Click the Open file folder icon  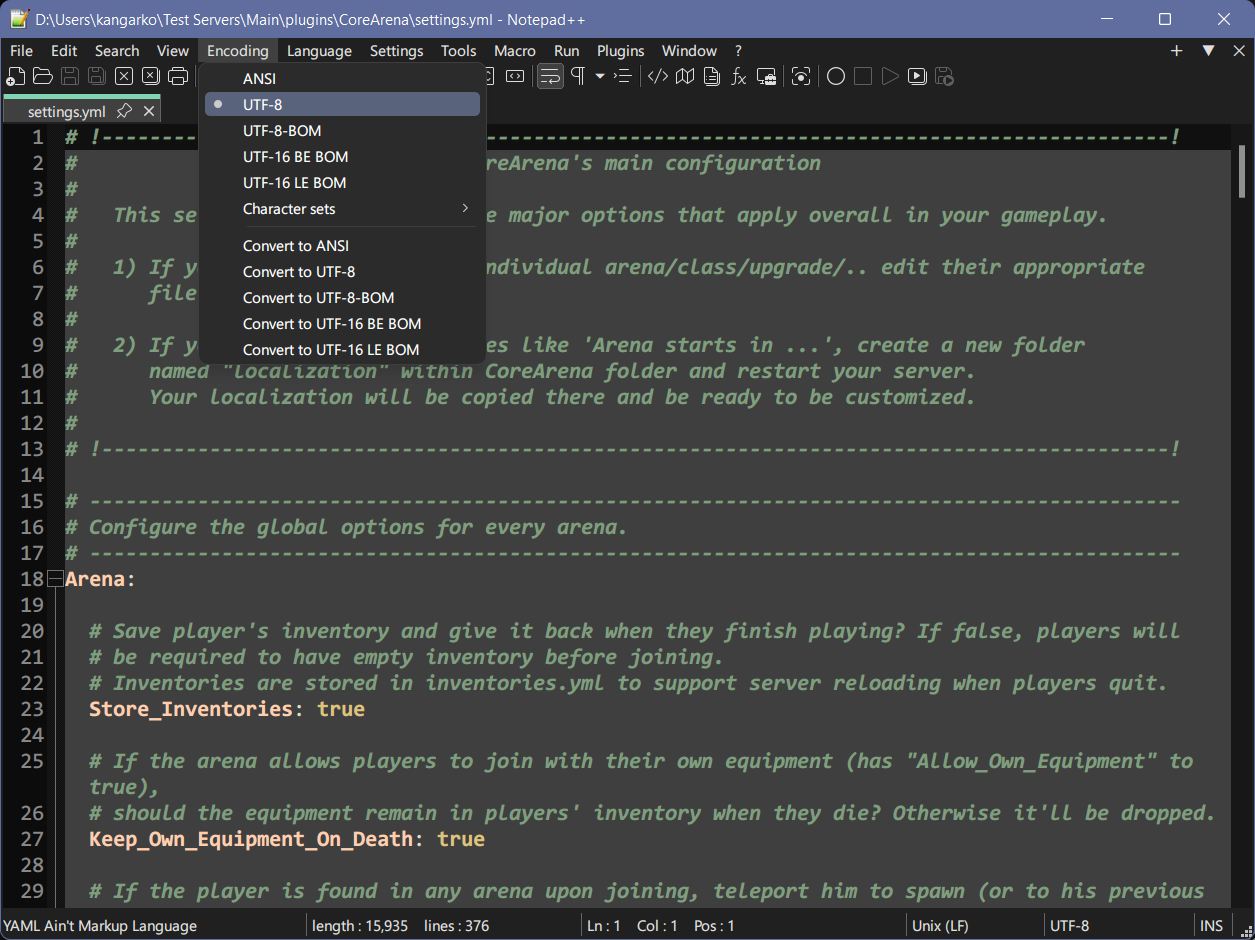43,76
